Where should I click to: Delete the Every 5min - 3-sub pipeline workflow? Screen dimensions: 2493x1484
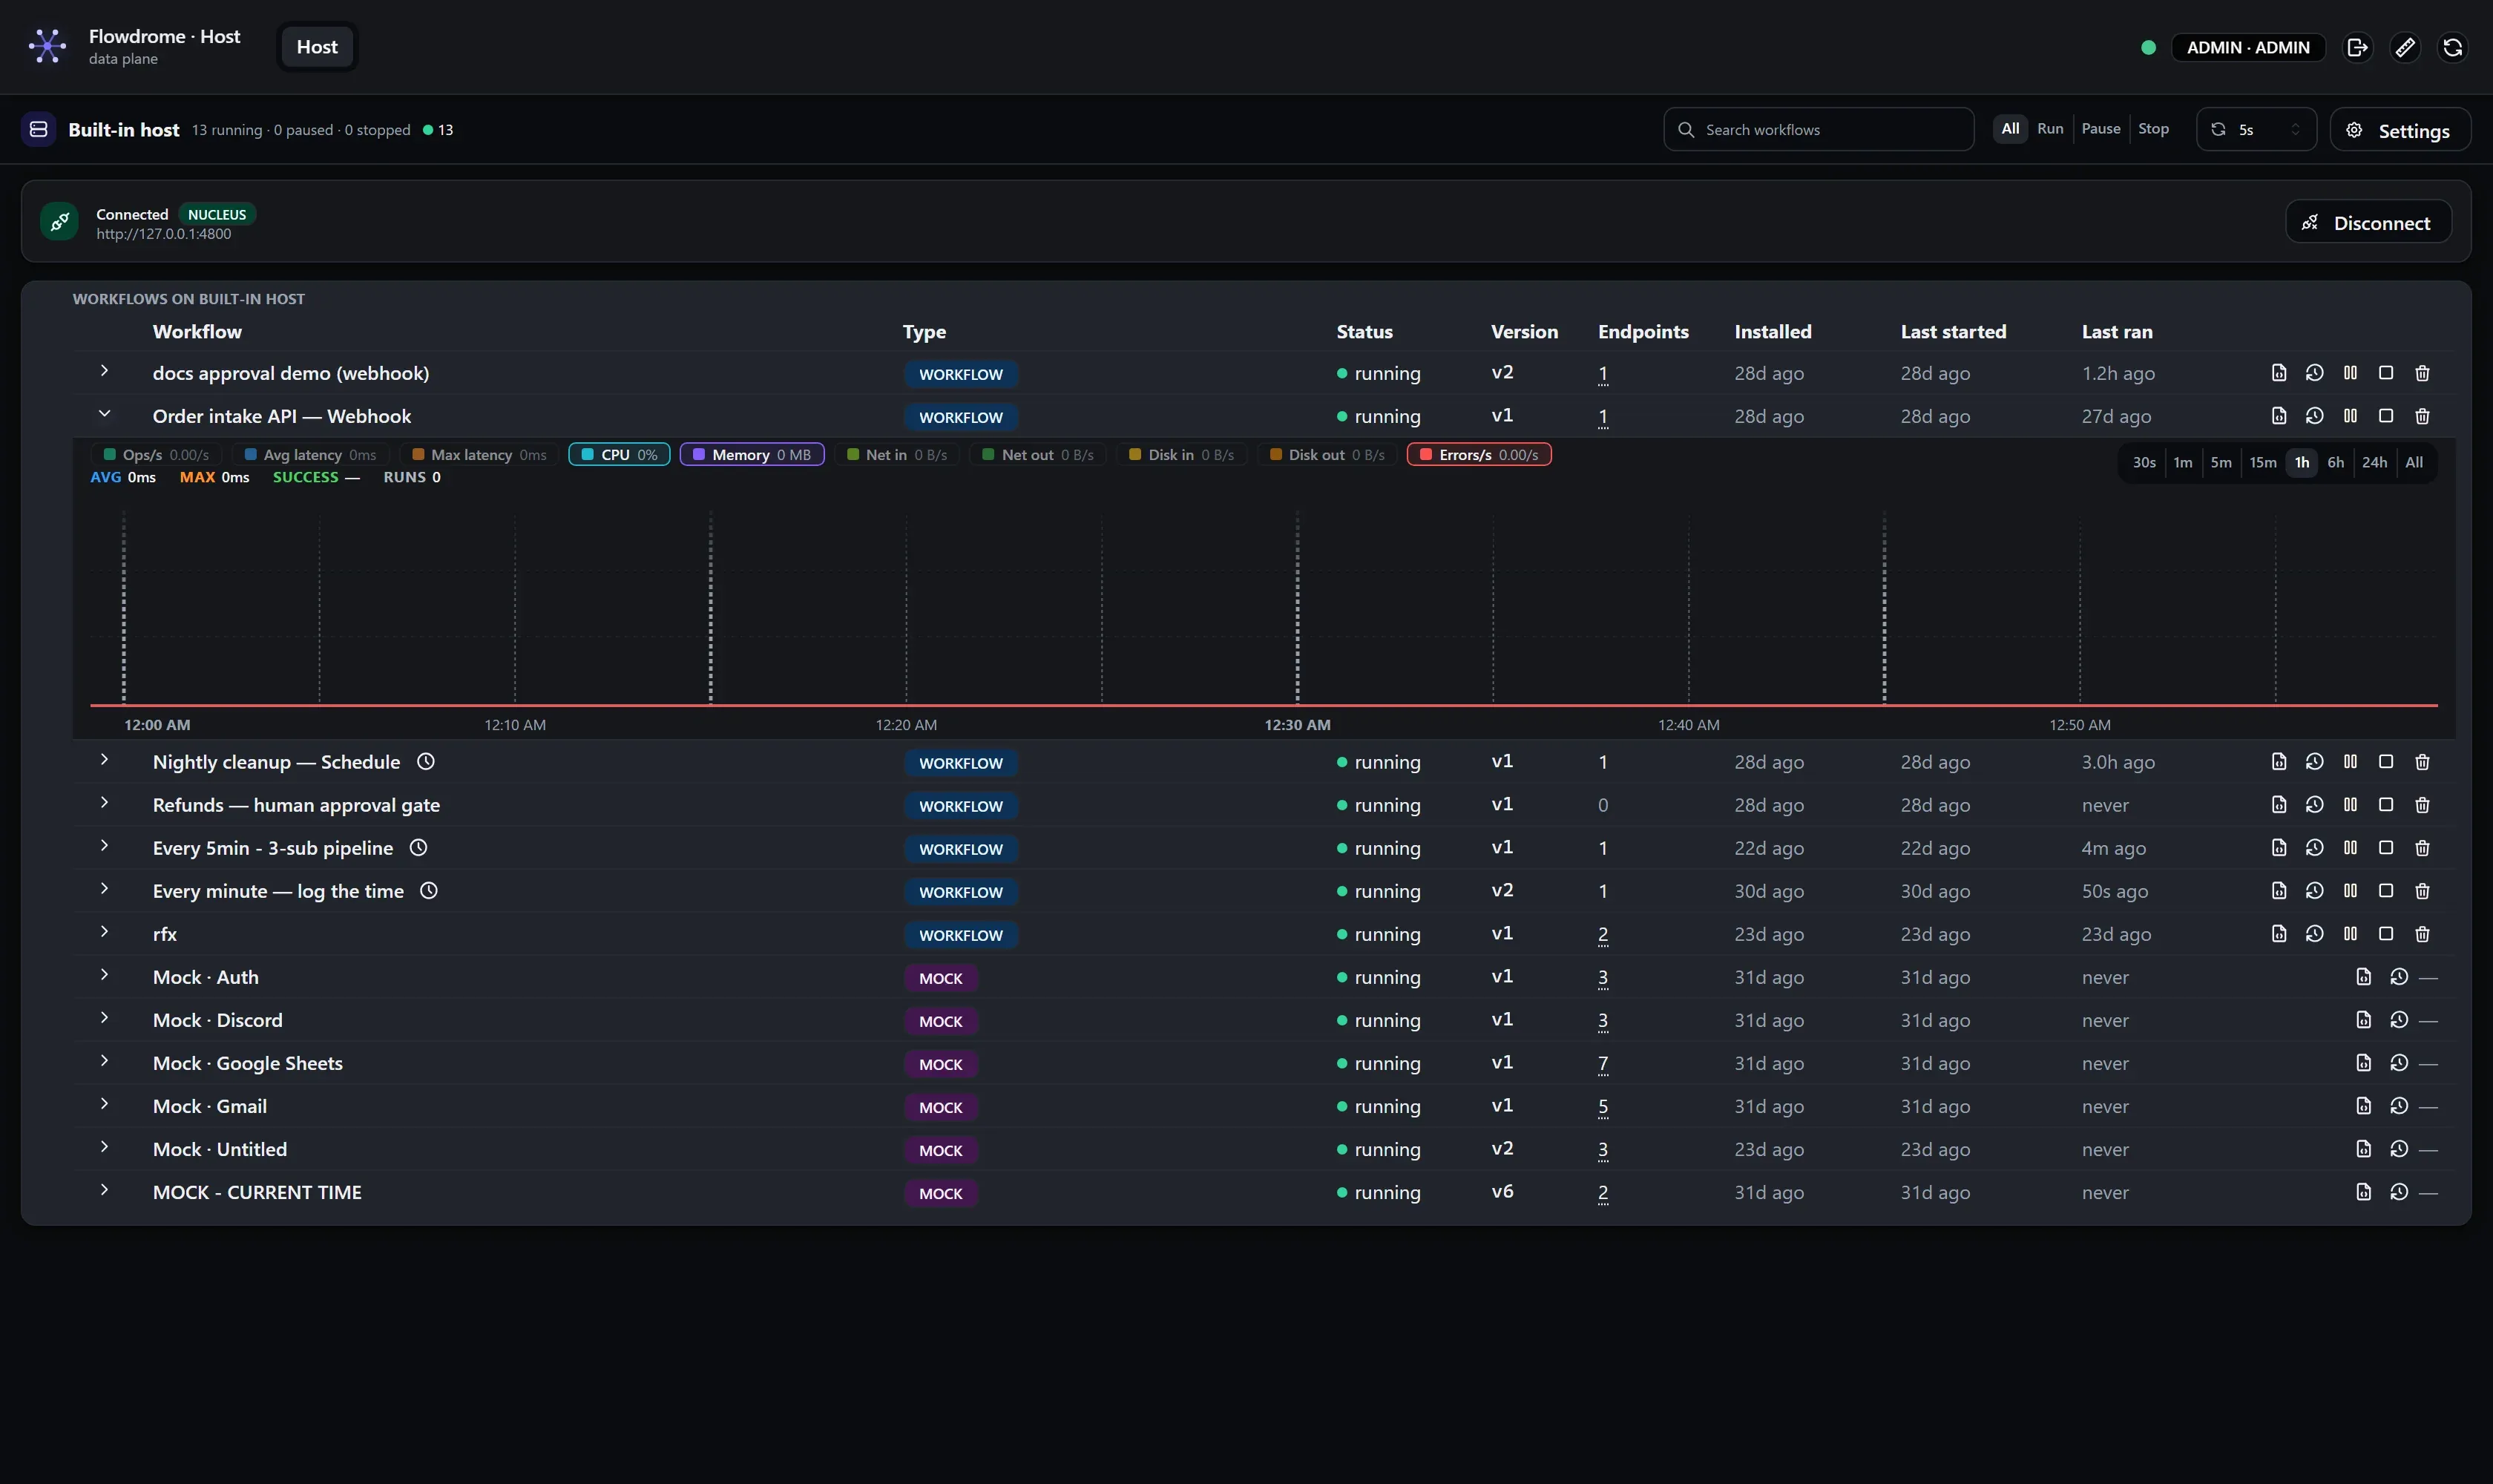pyautogui.click(x=2422, y=848)
